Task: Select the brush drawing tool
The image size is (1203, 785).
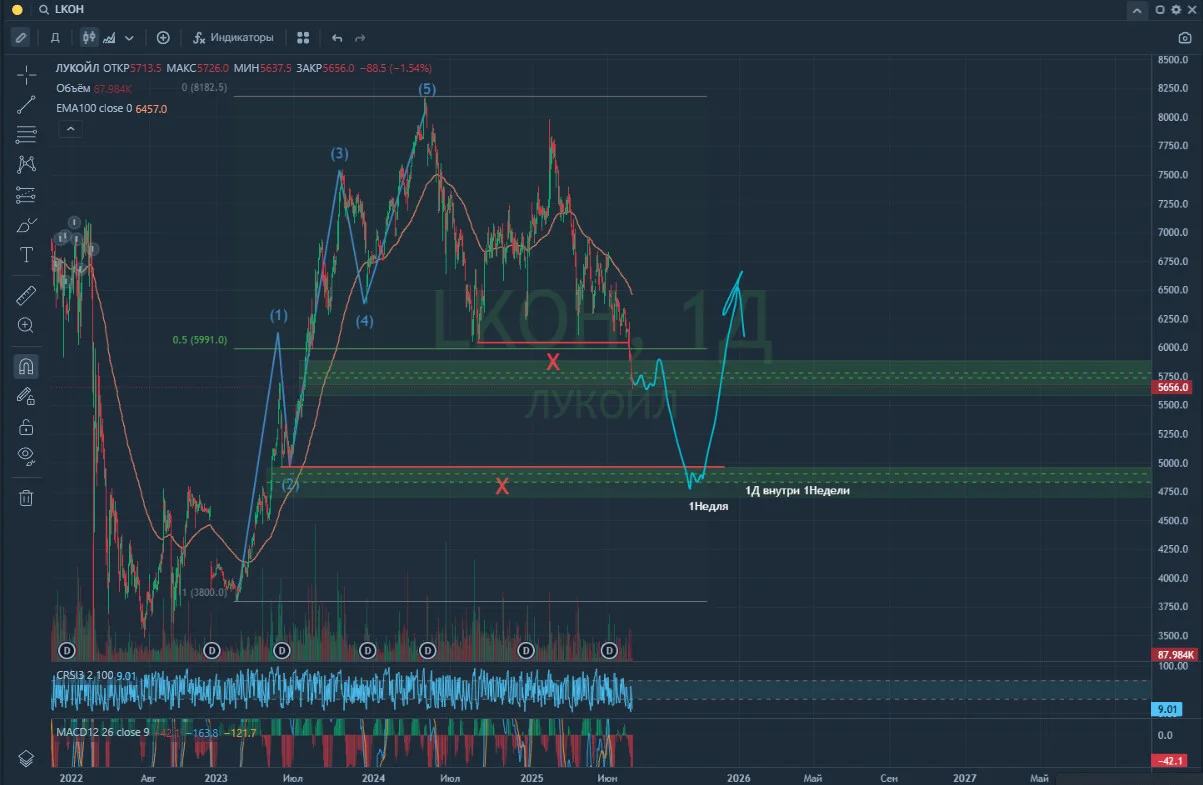Action: (x=26, y=225)
